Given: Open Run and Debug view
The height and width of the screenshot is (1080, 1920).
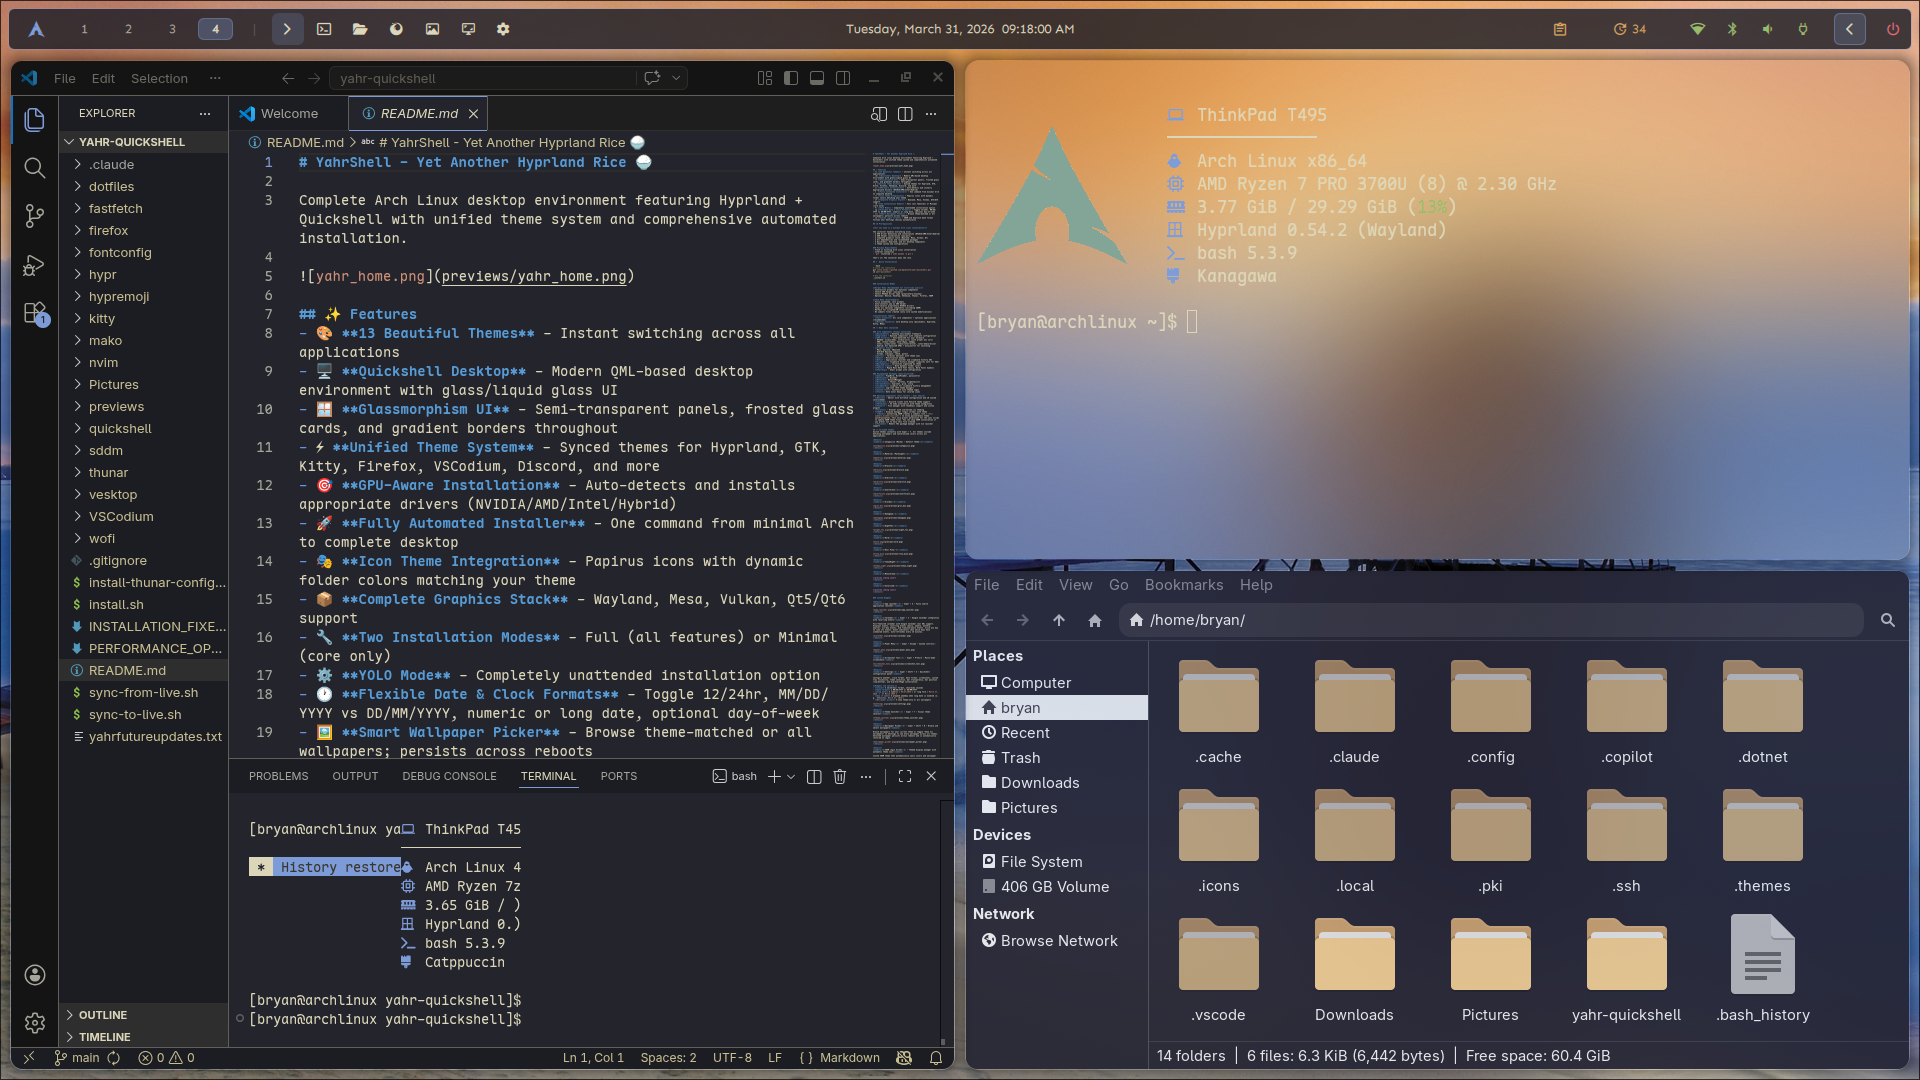Looking at the screenshot, I should coord(34,265).
